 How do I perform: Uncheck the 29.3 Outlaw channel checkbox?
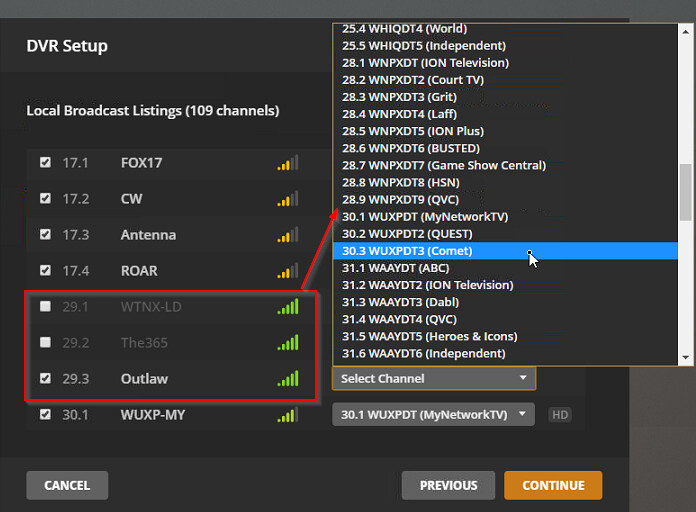(45, 378)
